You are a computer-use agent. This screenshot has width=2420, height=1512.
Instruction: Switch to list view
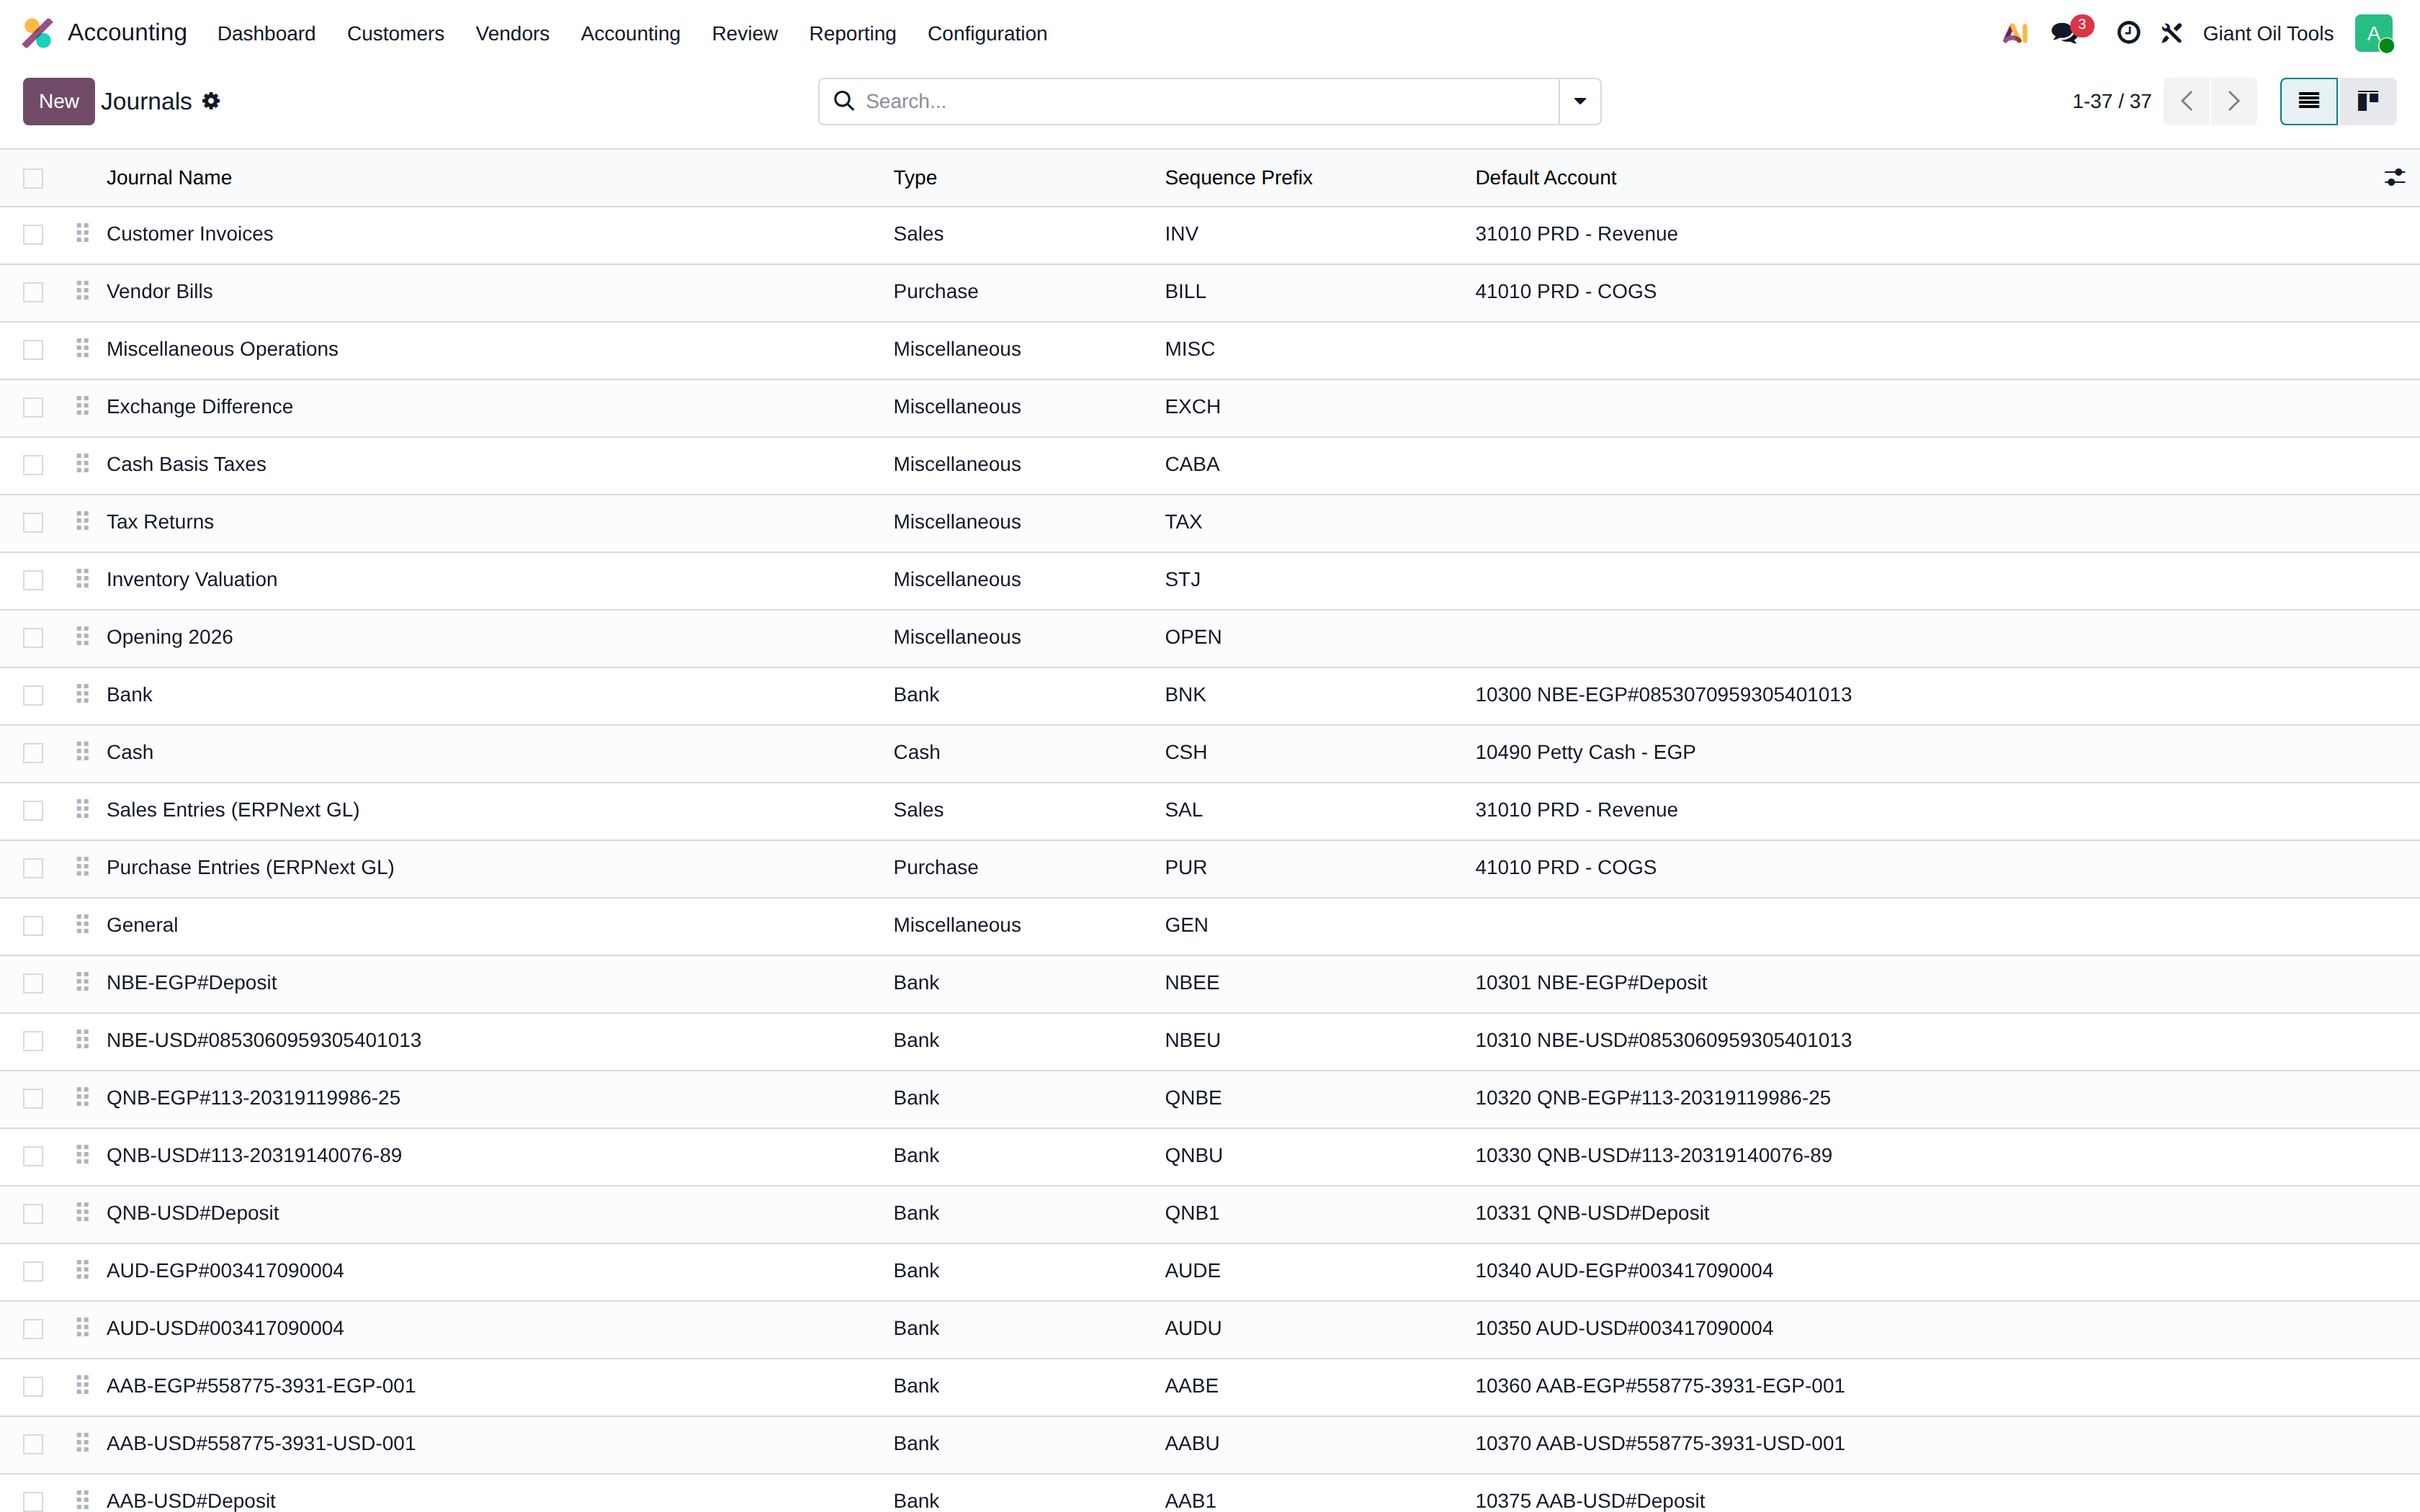pos(2309,101)
